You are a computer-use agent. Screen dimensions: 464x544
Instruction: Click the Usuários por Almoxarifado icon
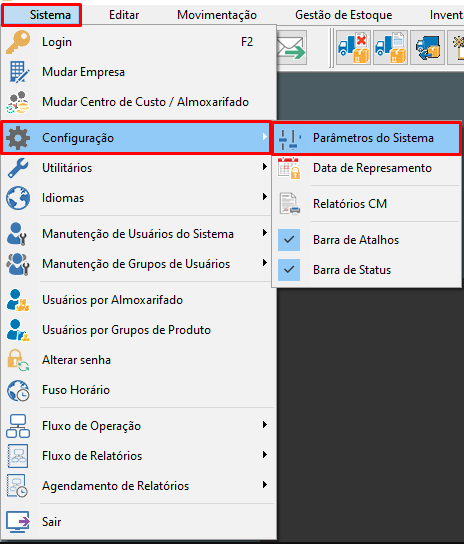[x=18, y=300]
